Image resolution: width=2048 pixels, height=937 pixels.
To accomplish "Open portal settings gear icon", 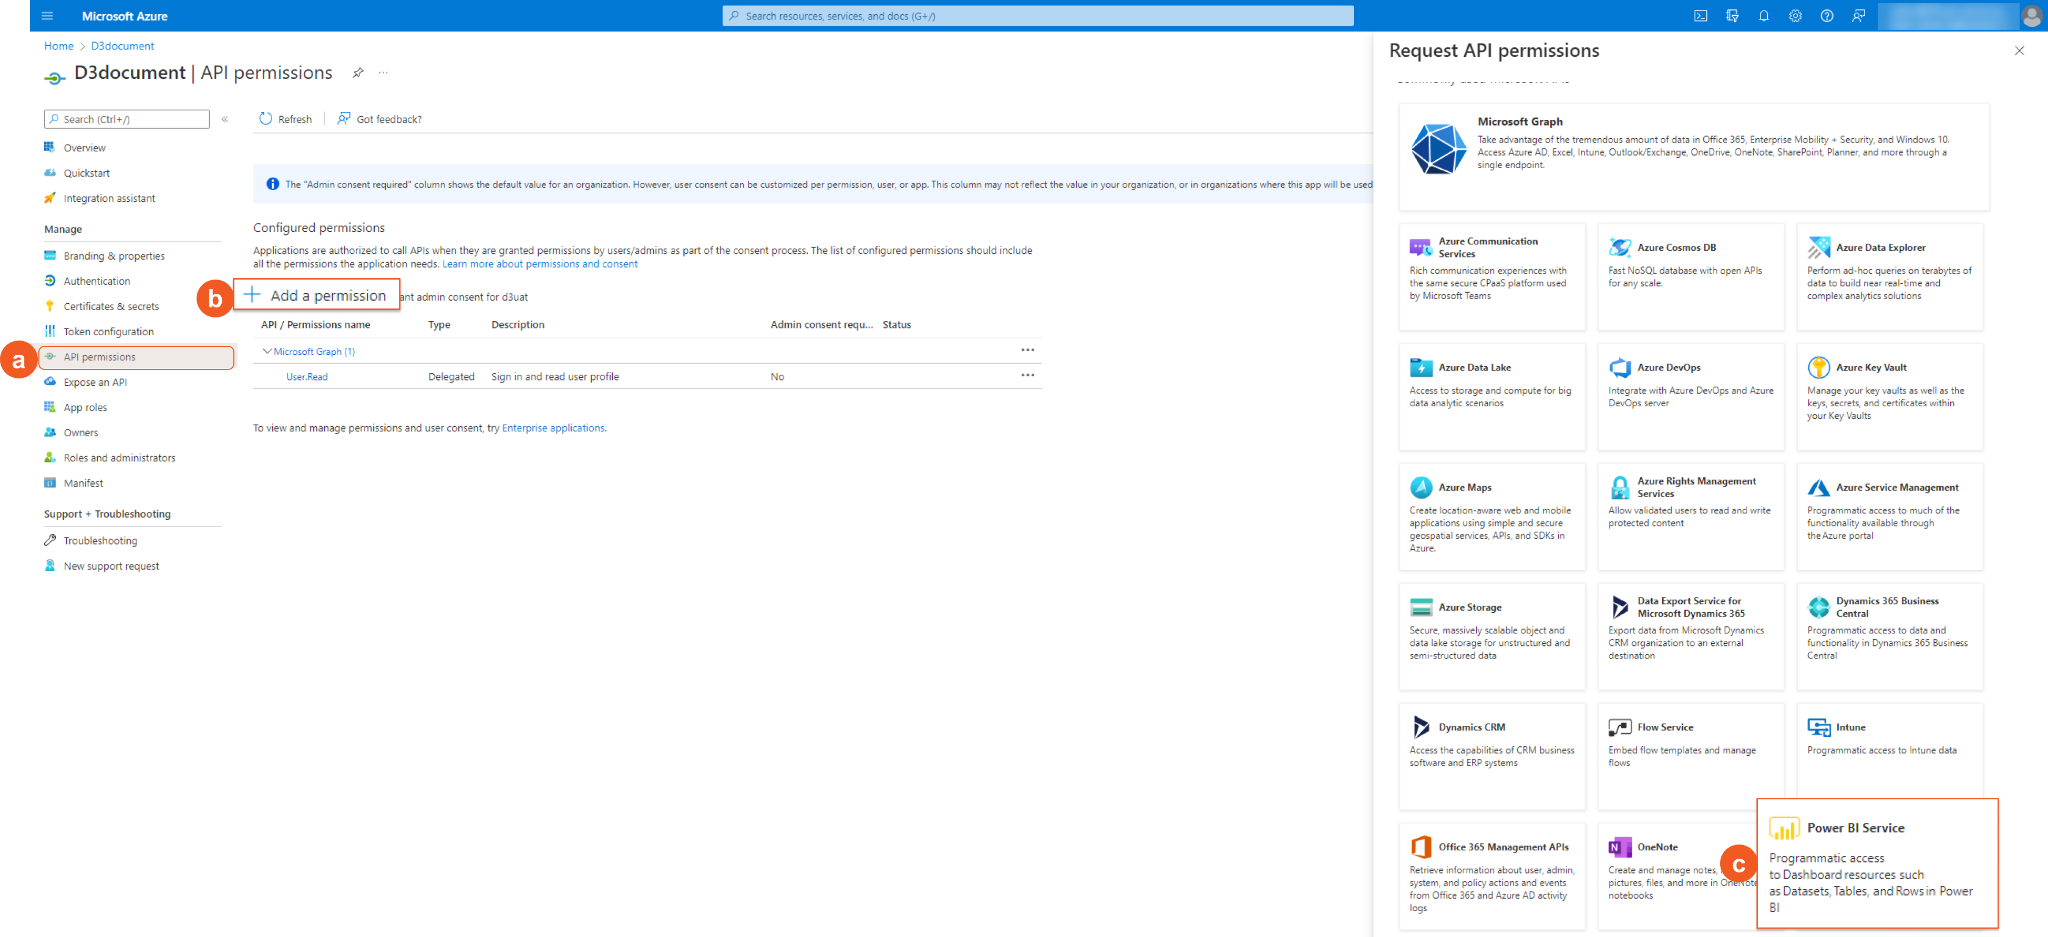I will click(x=1795, y=16).
